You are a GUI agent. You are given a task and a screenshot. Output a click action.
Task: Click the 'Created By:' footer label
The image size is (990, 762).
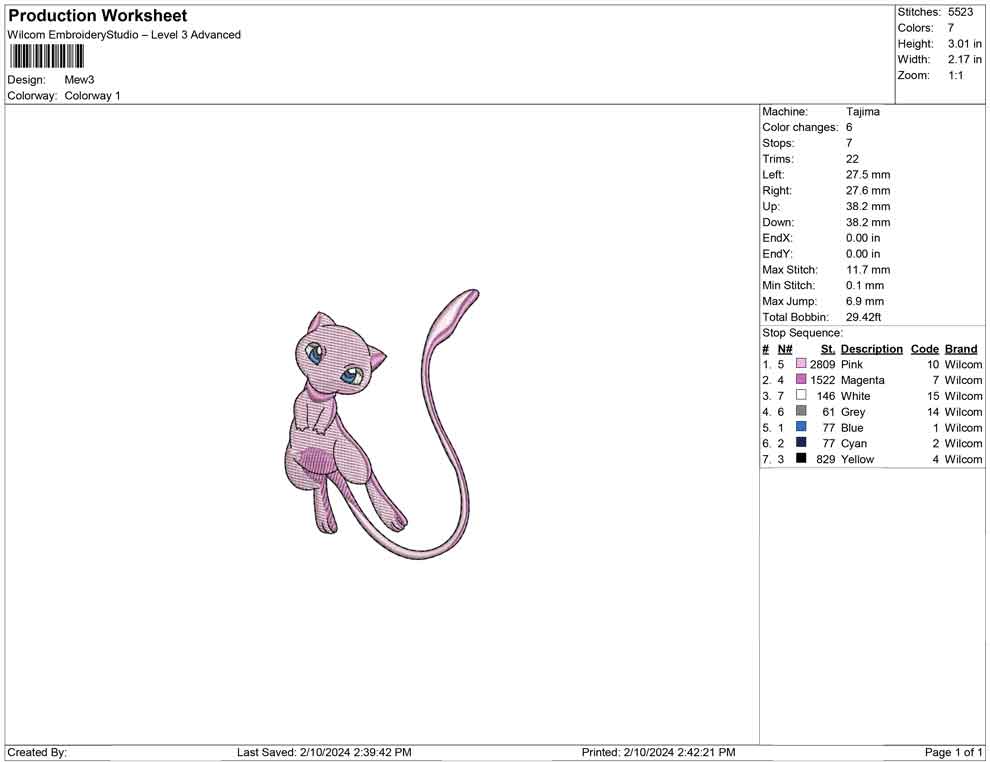(x=37, y=752)
